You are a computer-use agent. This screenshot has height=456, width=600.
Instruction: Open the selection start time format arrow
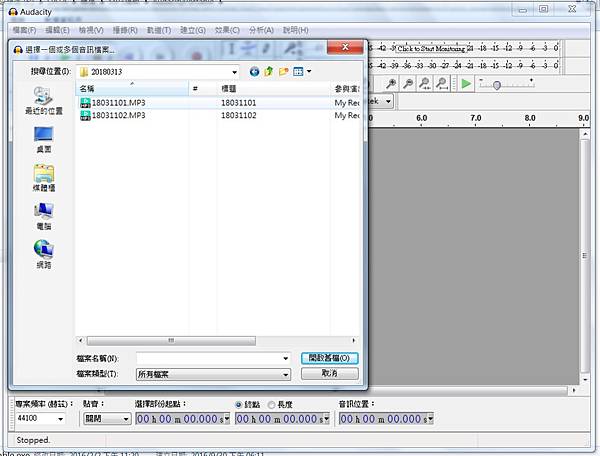[227, 419]
